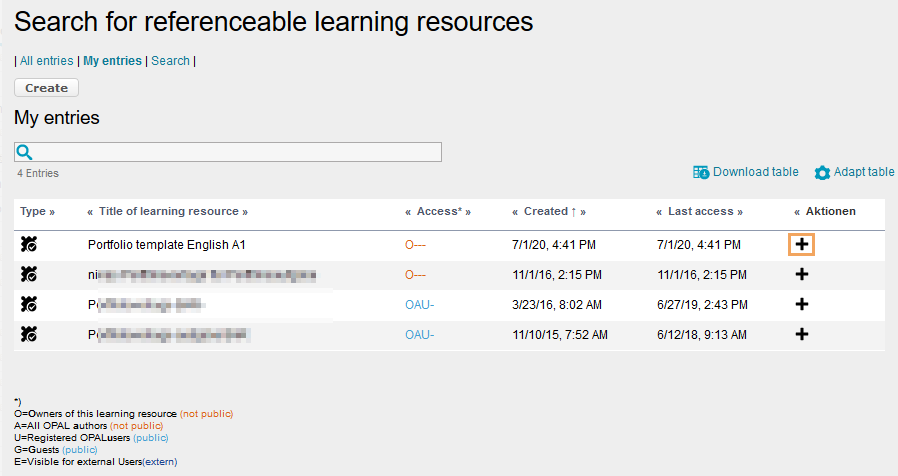Click plus icon for entry created 3/23/16
898x476 pixels.
click(801, 304)
